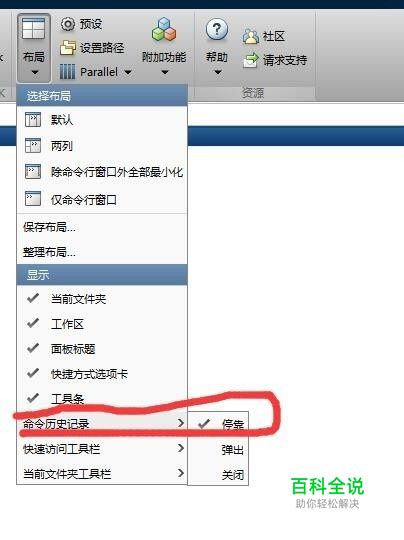Click the 附加功能 add-ons cubes icon
The height and width of the screenshot is (540, 404).
164,30
